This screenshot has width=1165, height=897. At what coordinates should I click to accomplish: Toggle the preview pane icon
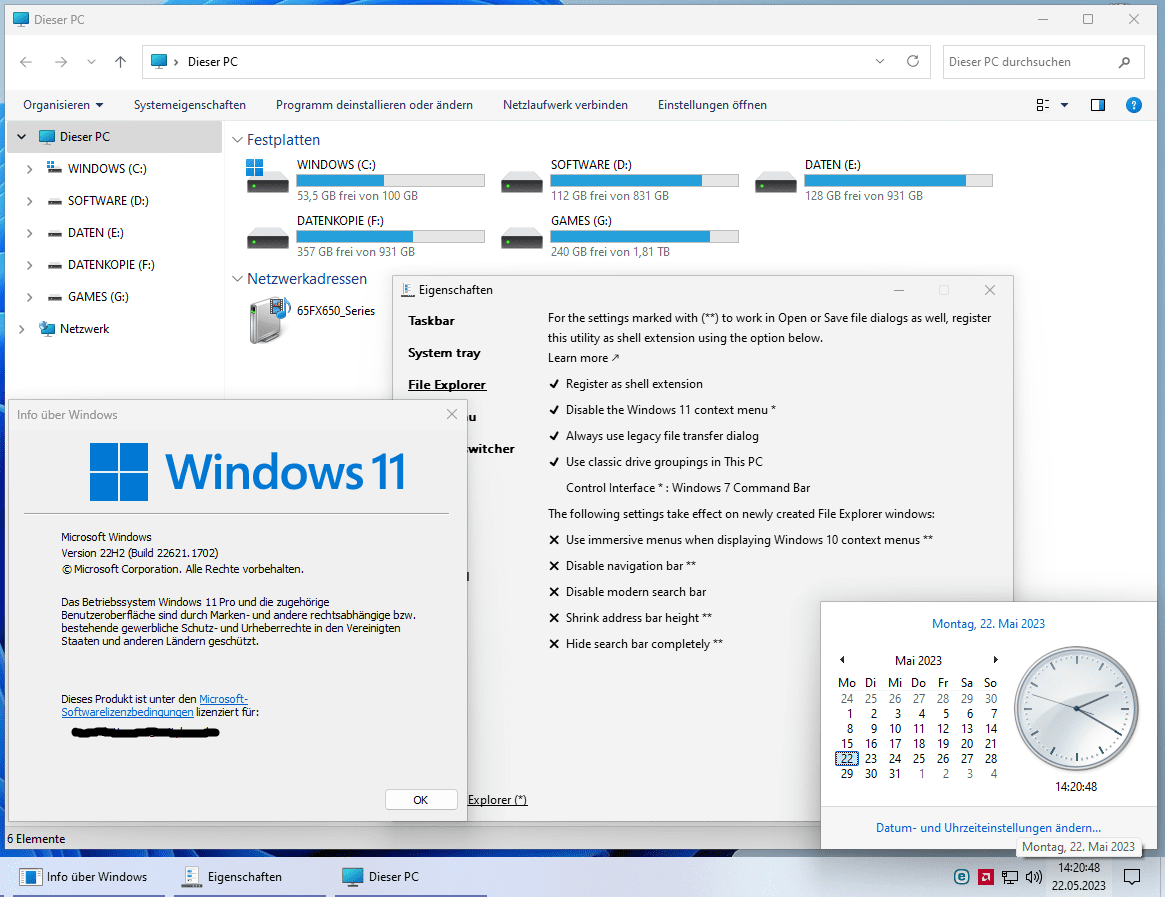click(x=1097, y=105)
